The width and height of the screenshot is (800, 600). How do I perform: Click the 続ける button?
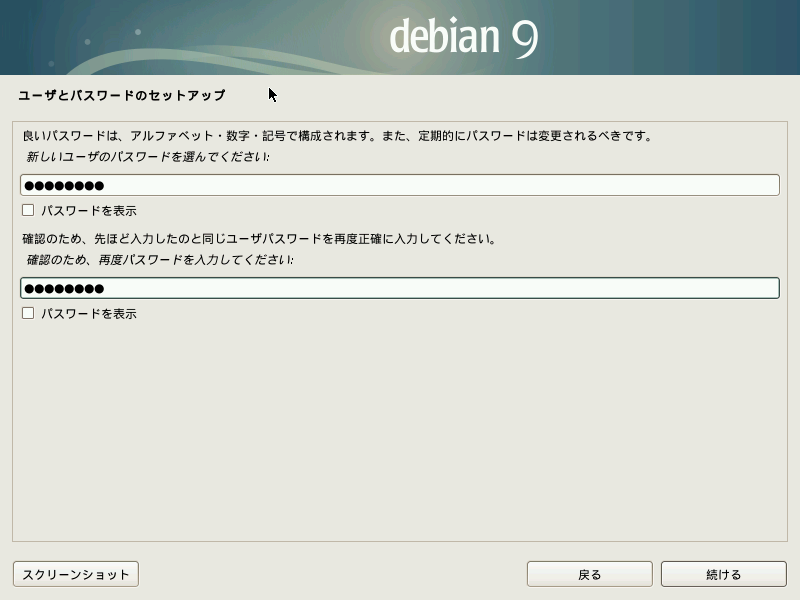pyautogui.click(x=723, y=574)
